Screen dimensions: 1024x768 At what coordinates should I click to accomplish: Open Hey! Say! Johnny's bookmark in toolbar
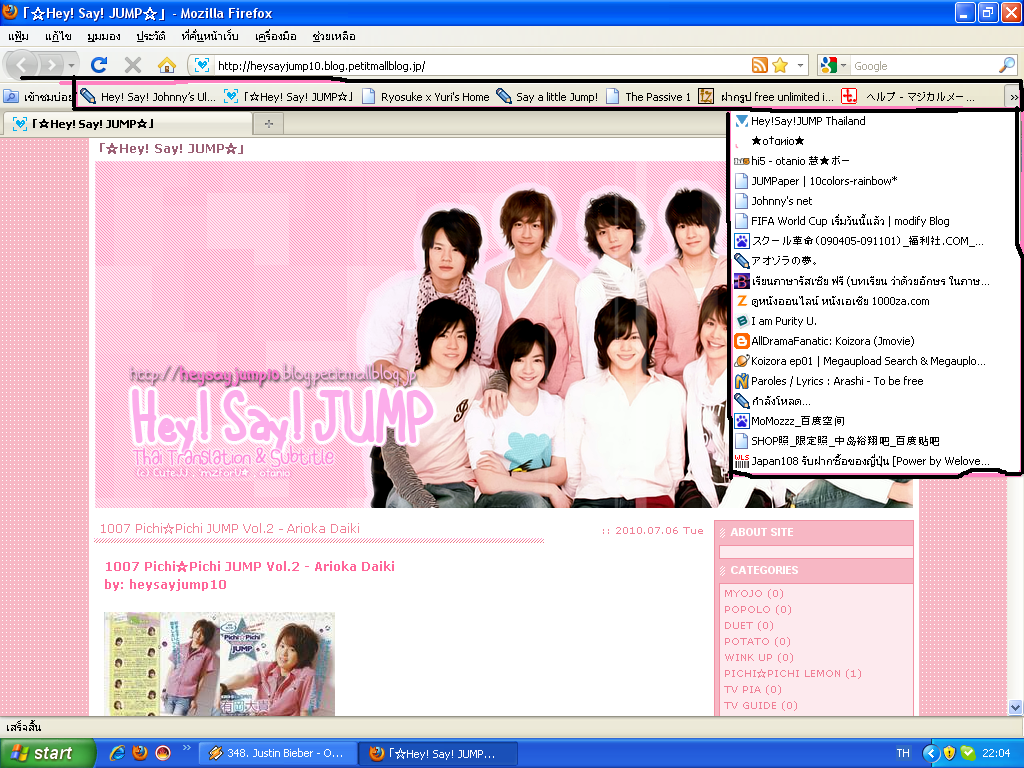pos(148,97)
